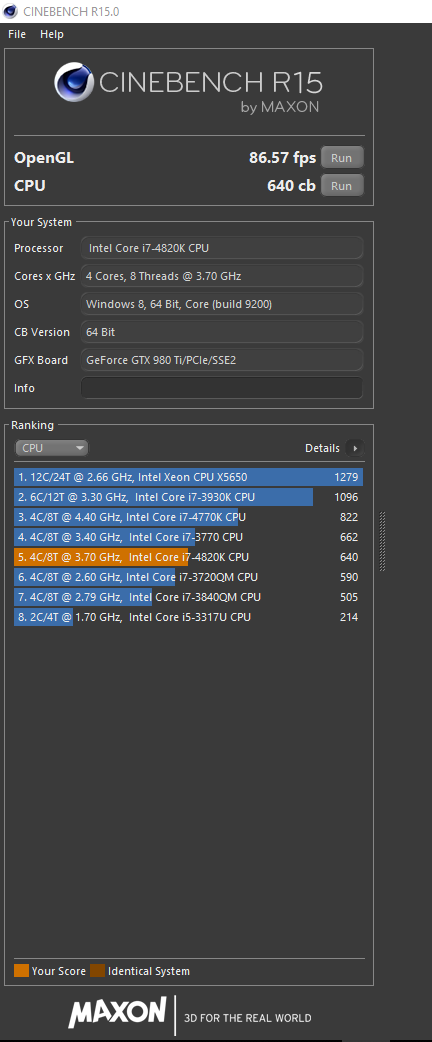Click the orange Your Score legend swatch

(x=21, y=971)
